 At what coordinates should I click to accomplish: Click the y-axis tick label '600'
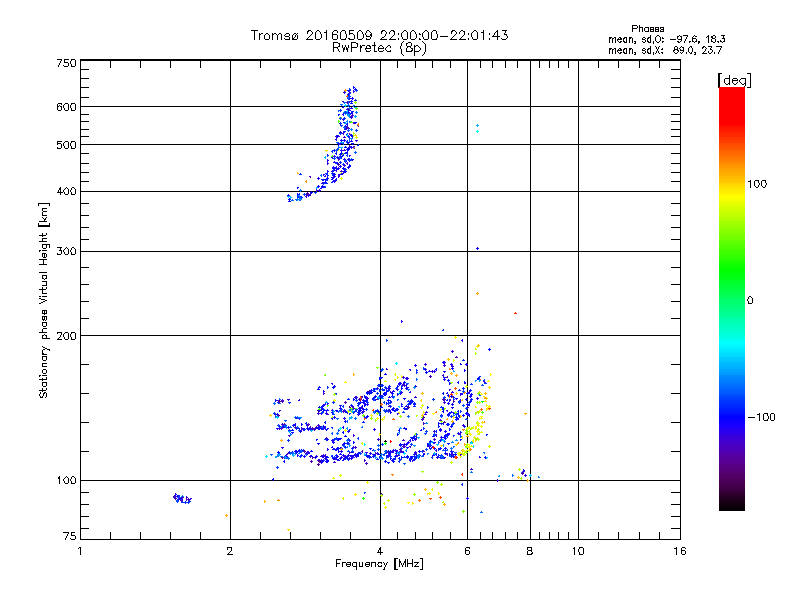point(66,107)
